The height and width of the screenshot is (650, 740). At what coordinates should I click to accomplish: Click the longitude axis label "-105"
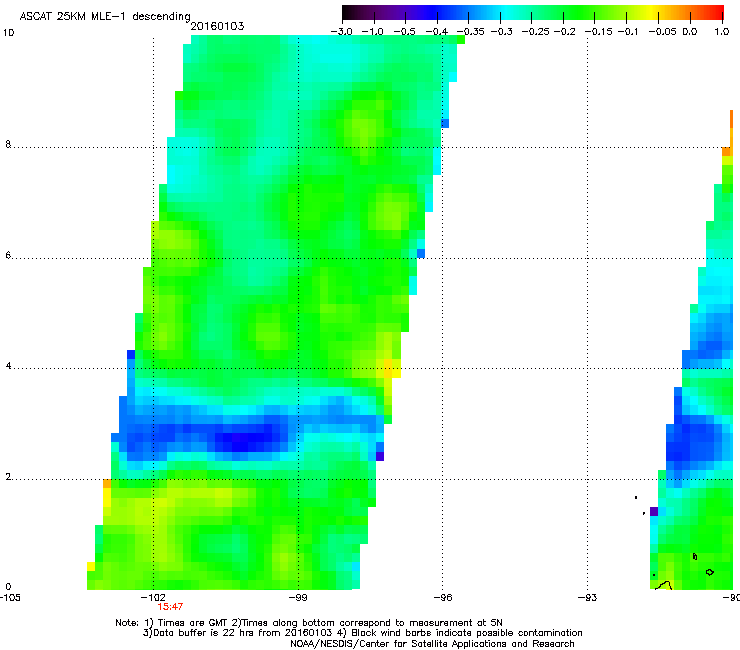(x=10, y=598)
